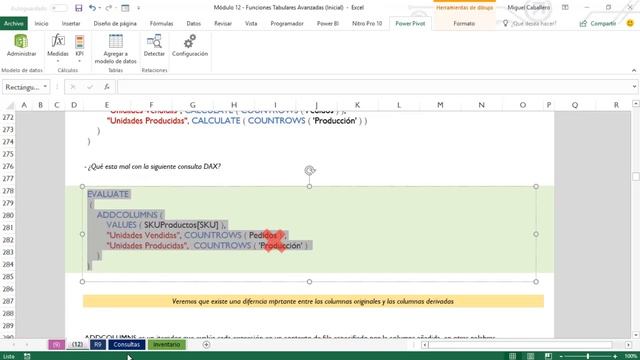The width and height of the screenshot is (640, 360).
Task: Click the confirm checkmark in formula bar
Action: pyautogui.click(x=90, y=87)
